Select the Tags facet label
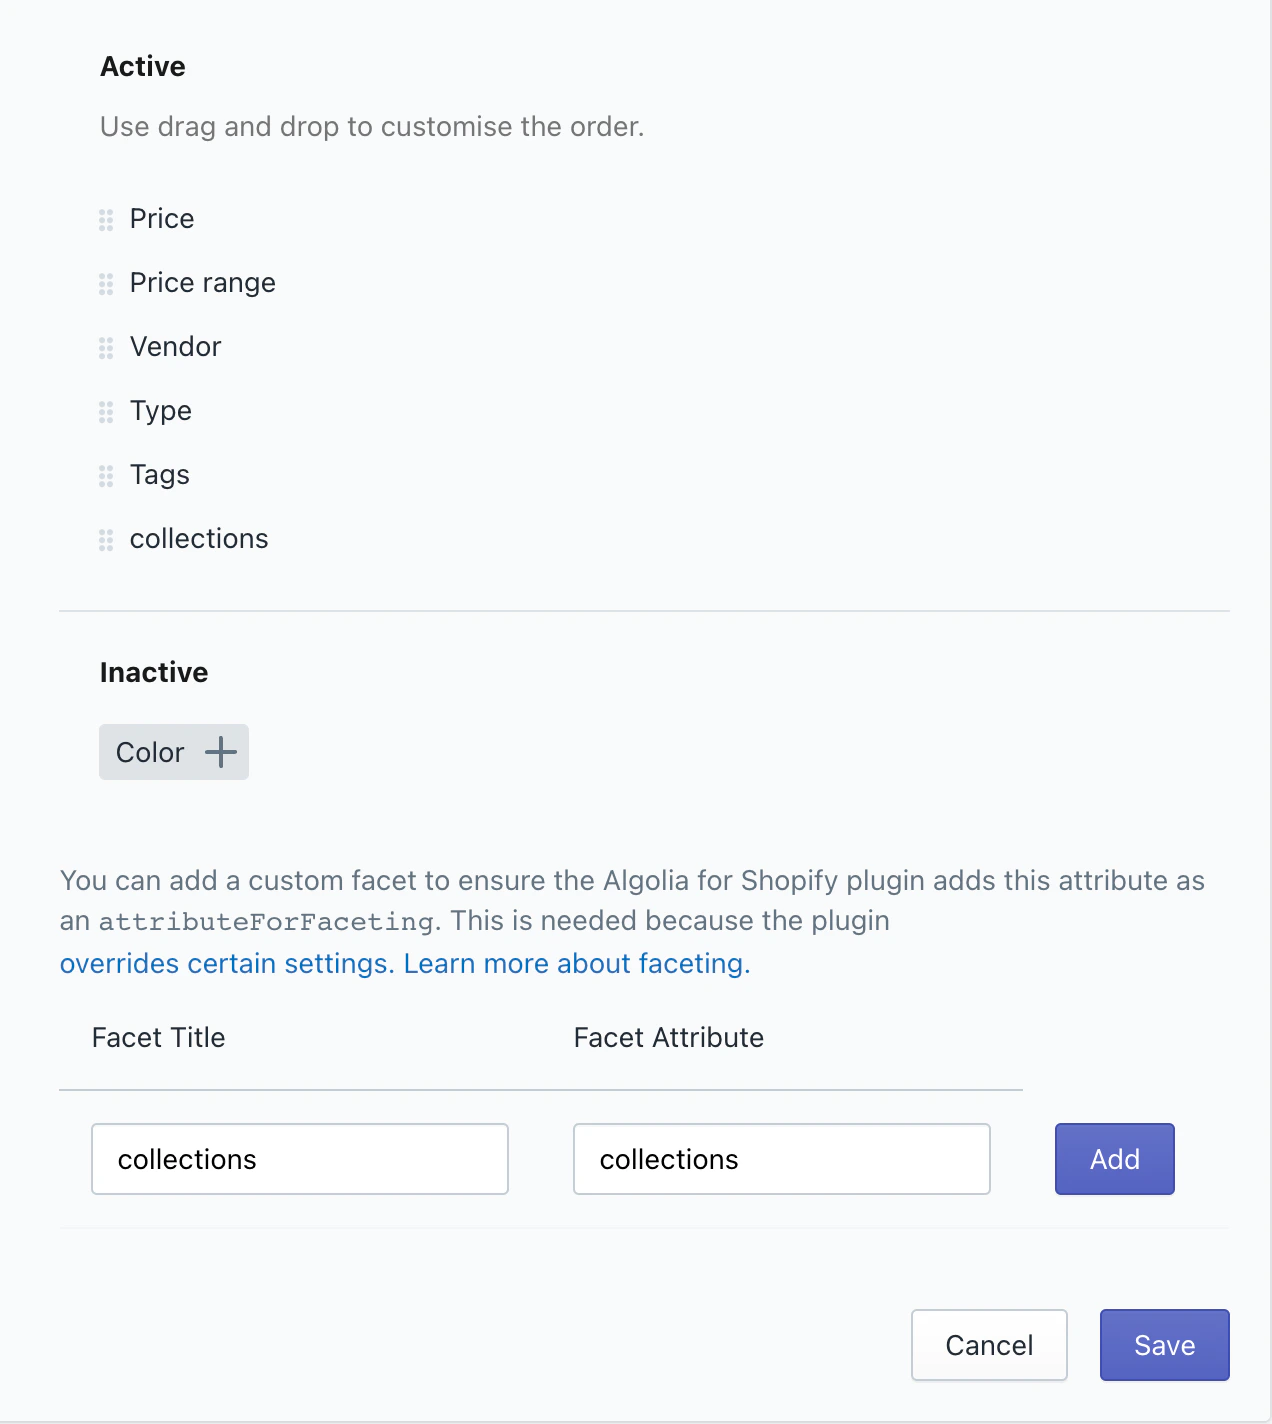The image size is (1272, 1424). tap(159, 476)
